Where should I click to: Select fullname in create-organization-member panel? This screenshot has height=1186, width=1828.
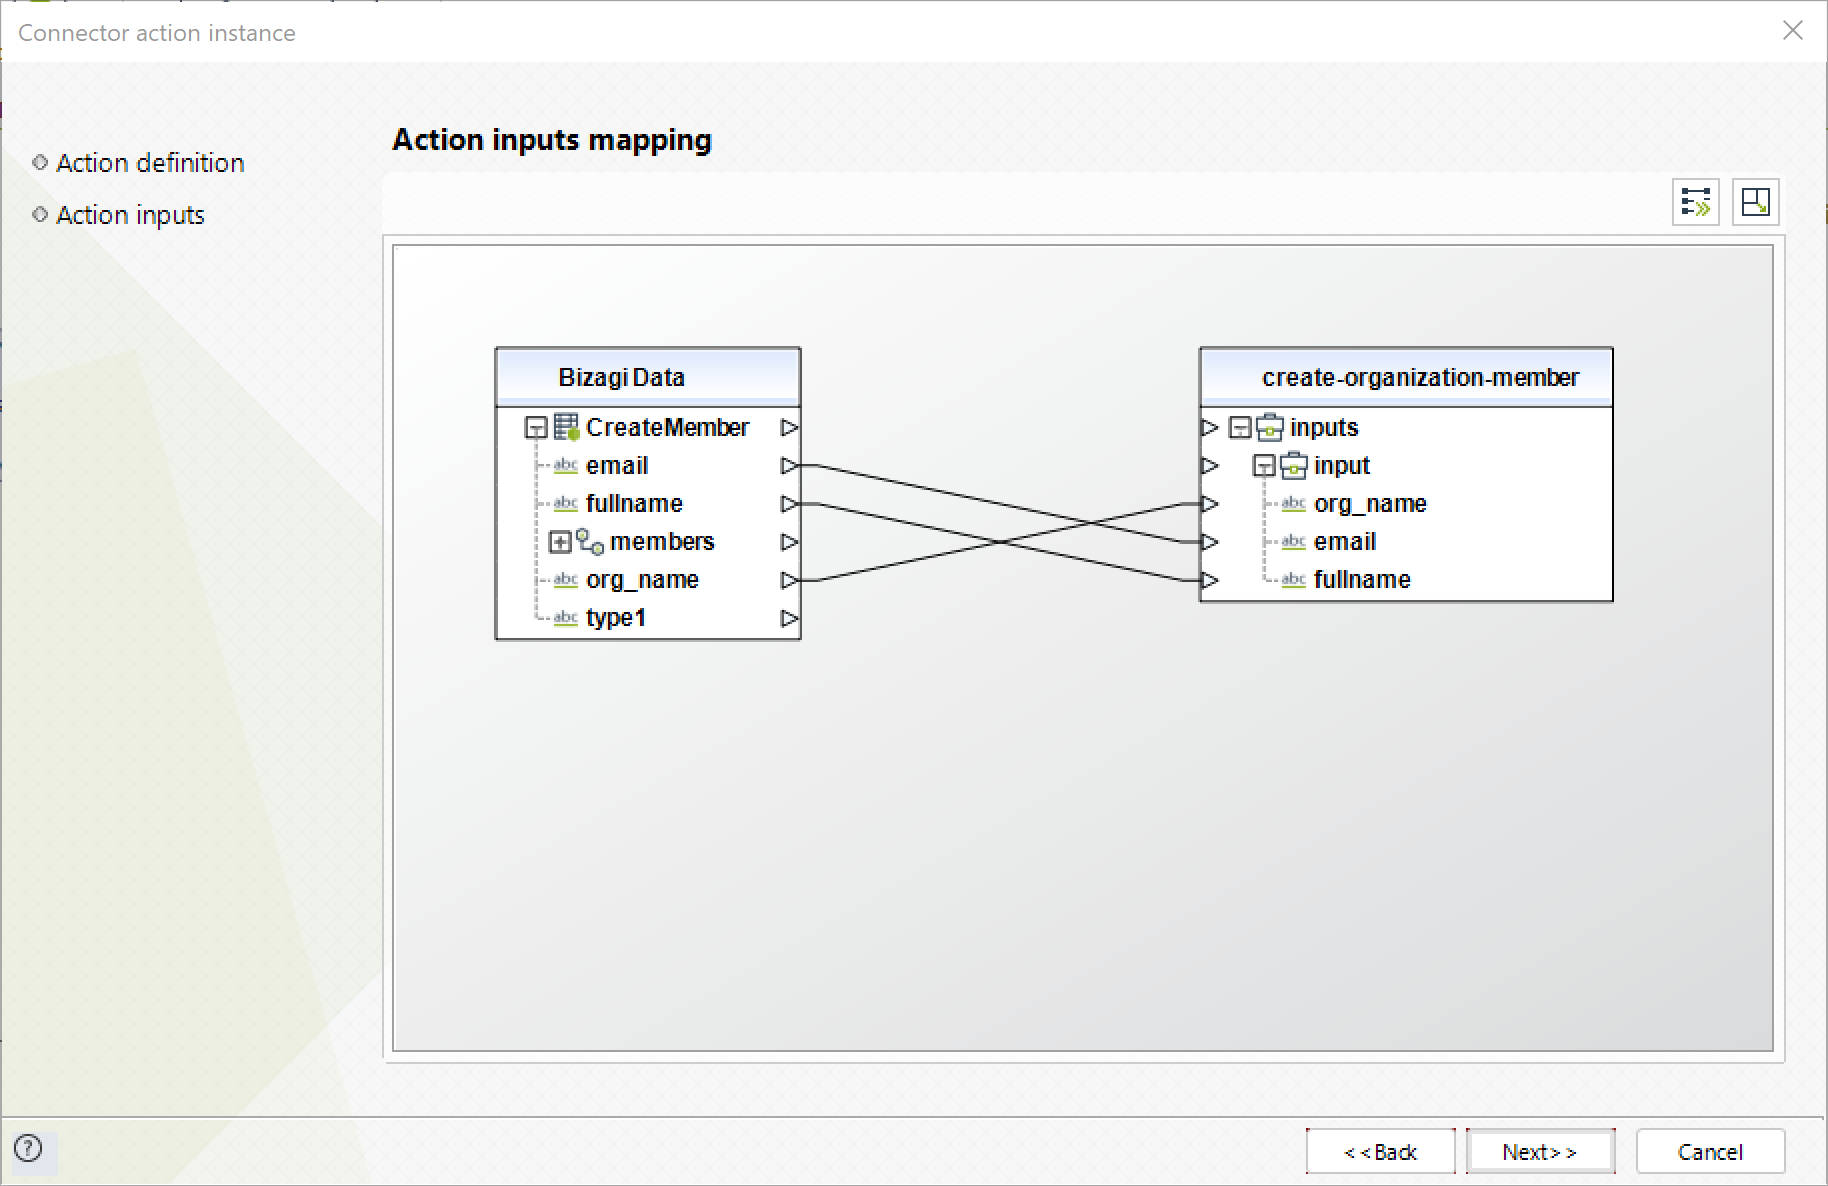1362,579
